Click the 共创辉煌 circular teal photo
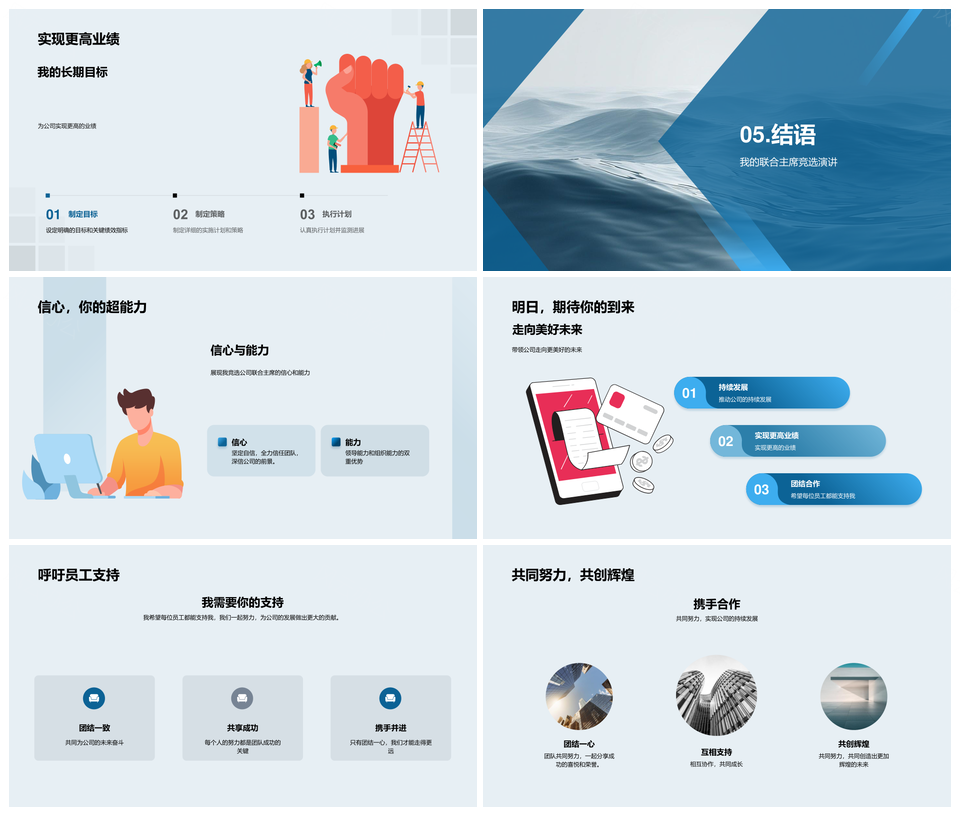The image size is (960, 816). pyautogui.click(x=853, y=696)
